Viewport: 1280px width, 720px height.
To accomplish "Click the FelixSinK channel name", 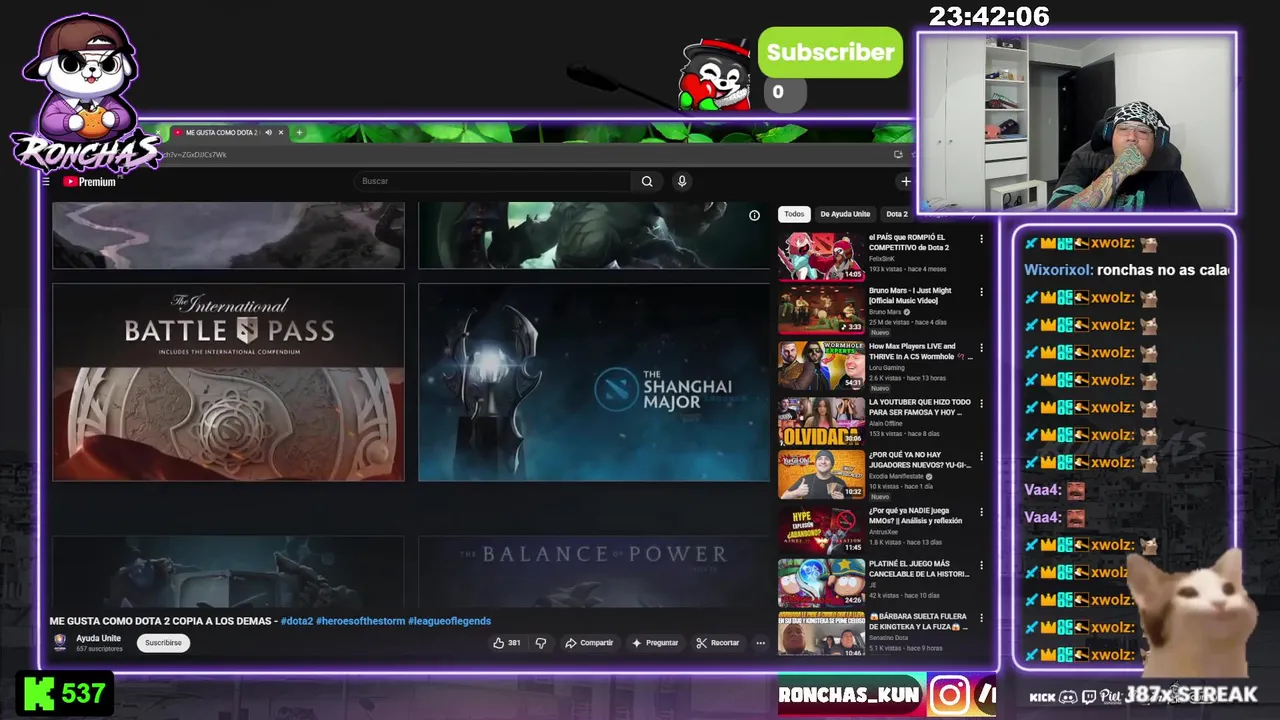I will 883,259.
